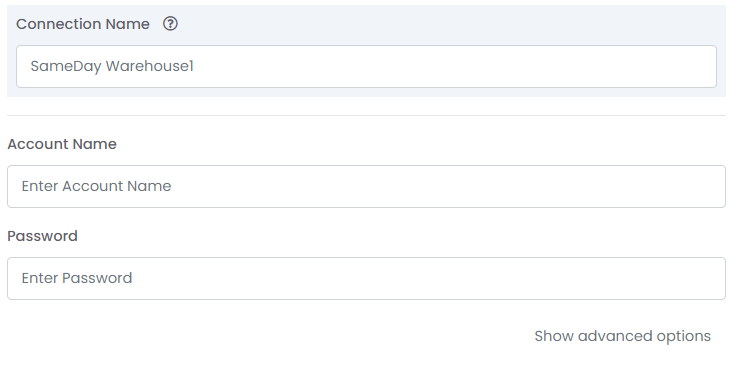Viewport: 738px width, 366px height.
Task: Open the question mark tooltip icon
Action: click(170, 24)
